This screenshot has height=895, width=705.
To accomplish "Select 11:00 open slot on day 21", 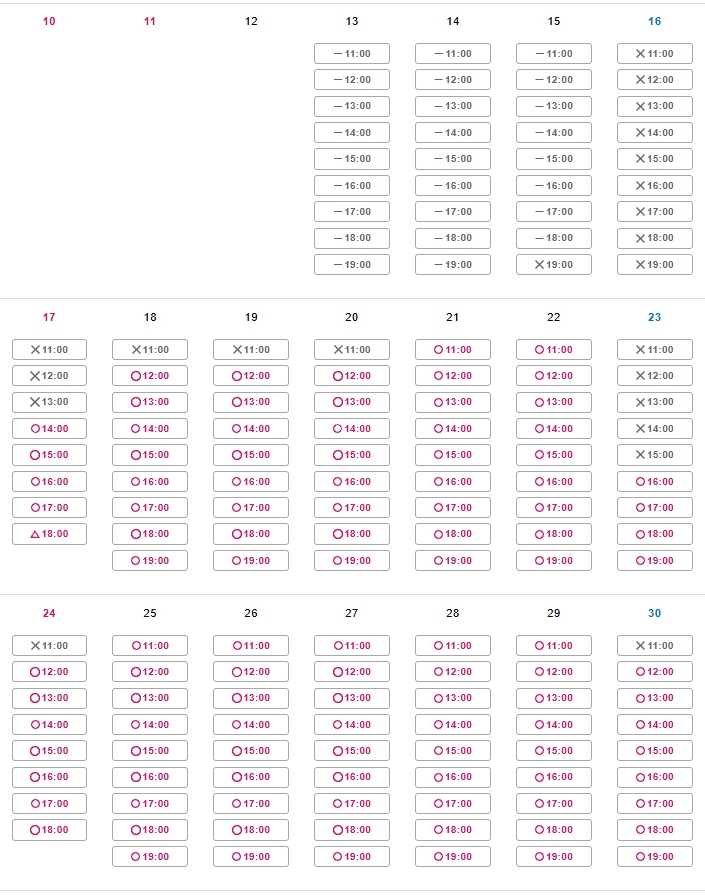I will click(x=453, y=350).
